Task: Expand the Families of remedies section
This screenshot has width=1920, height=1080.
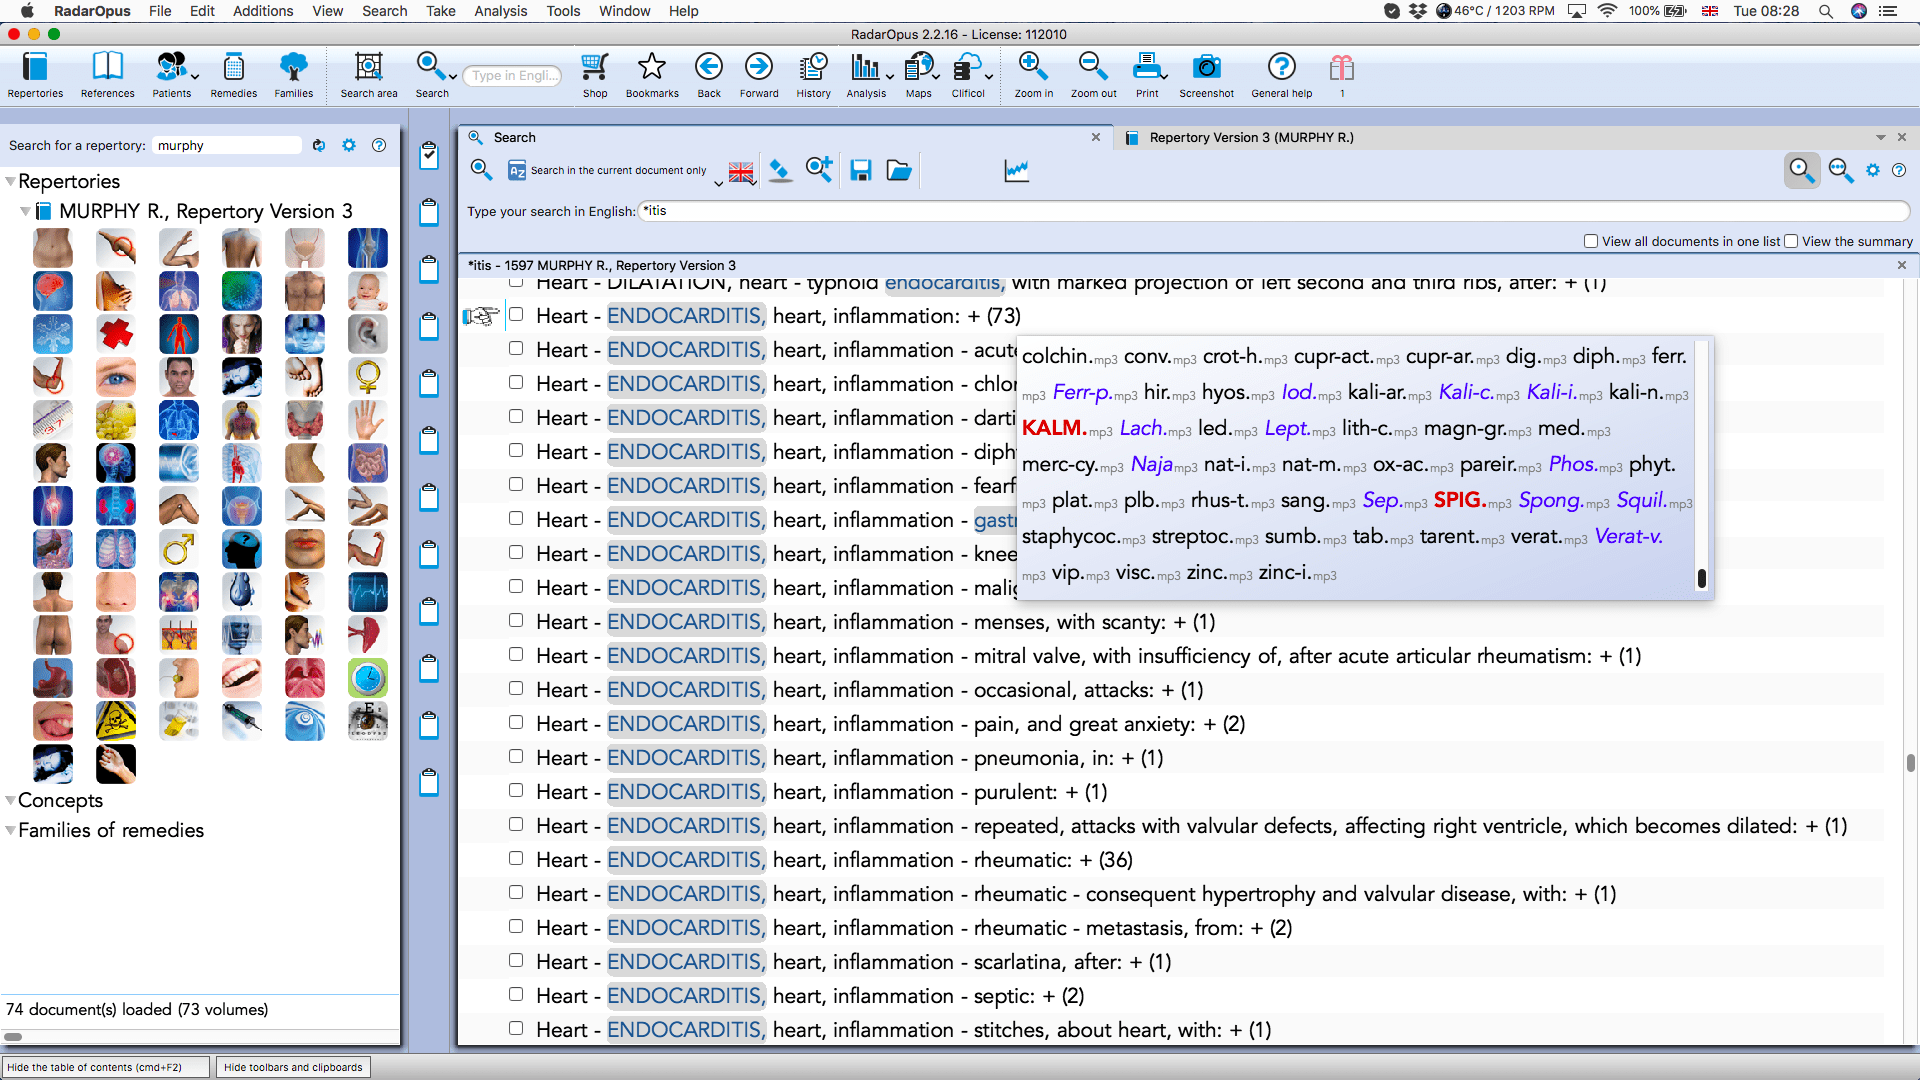Action: 10,830
